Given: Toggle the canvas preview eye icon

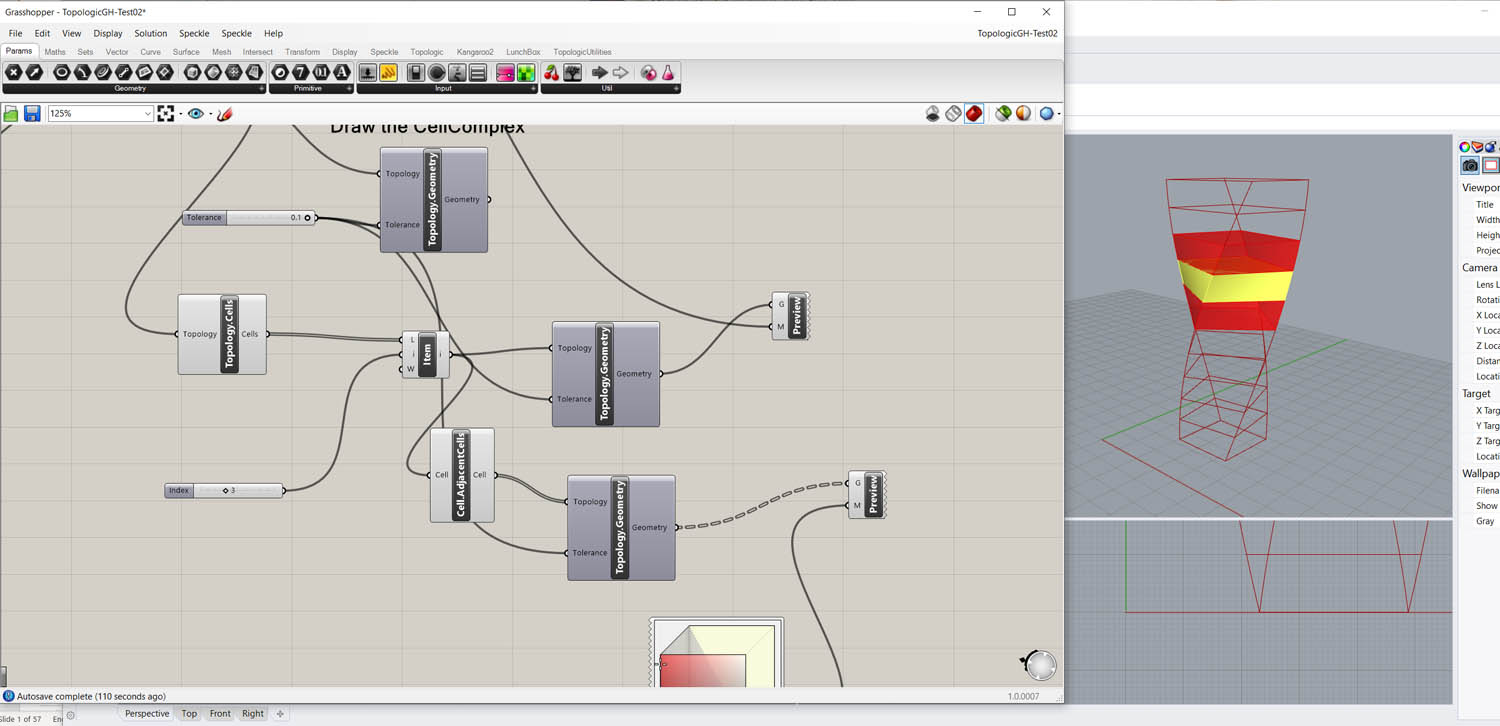Looking at the screenshot, I should (x=196, y=114).
